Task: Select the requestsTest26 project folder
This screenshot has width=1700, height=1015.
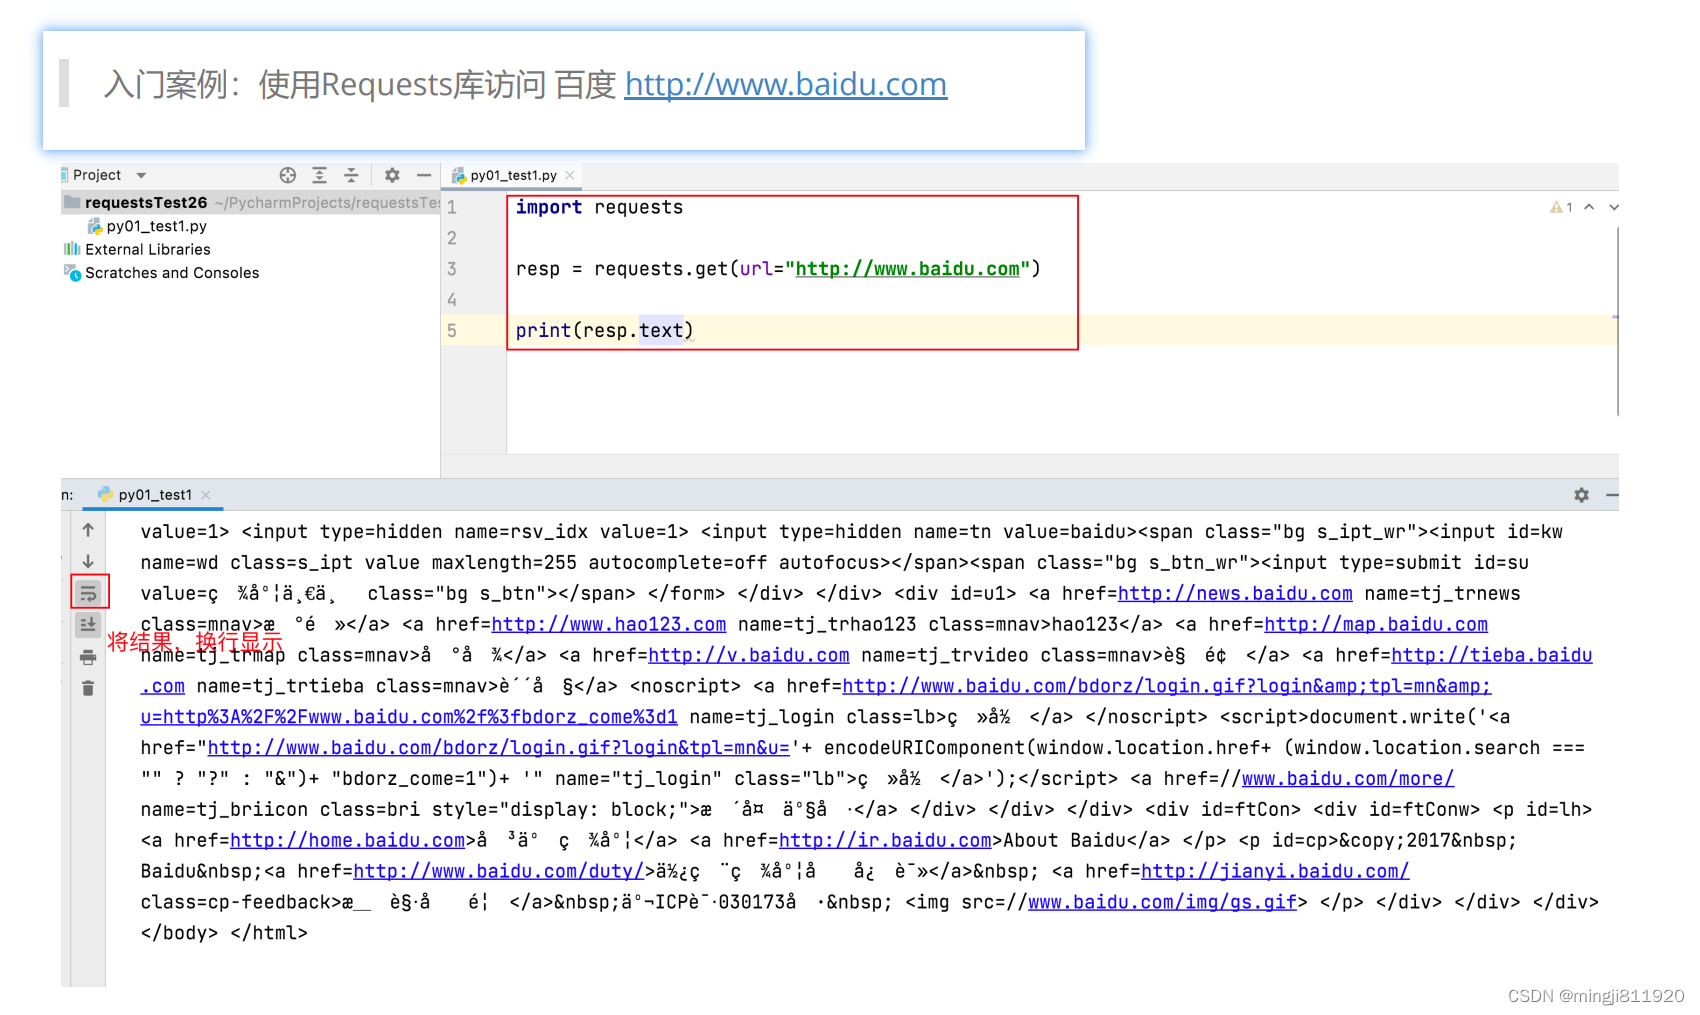Action: [x=146, y=202]
